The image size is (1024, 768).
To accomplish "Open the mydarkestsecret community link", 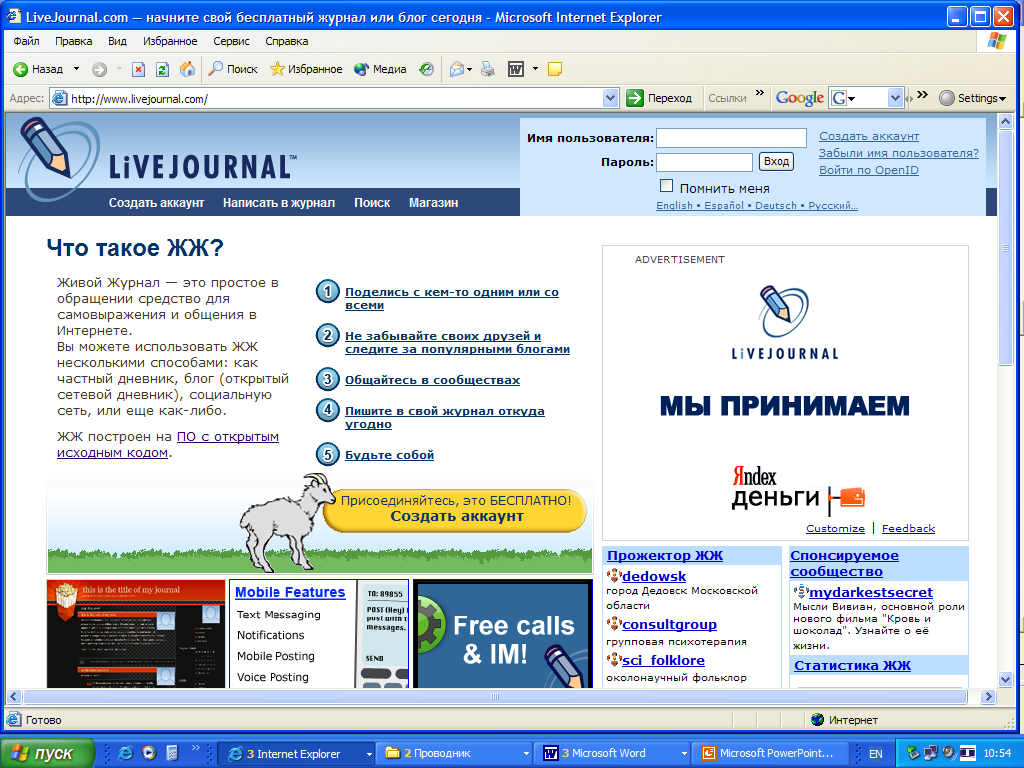I will [871, 592].
